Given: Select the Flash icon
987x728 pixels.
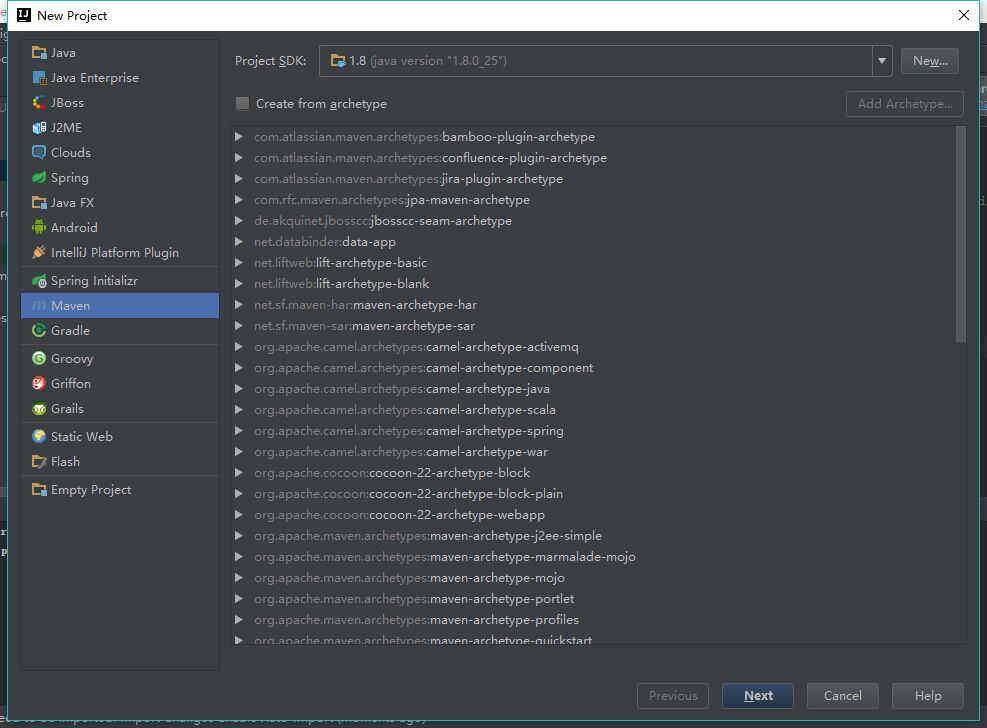Looking at the screenshot, I should [39, 462].
